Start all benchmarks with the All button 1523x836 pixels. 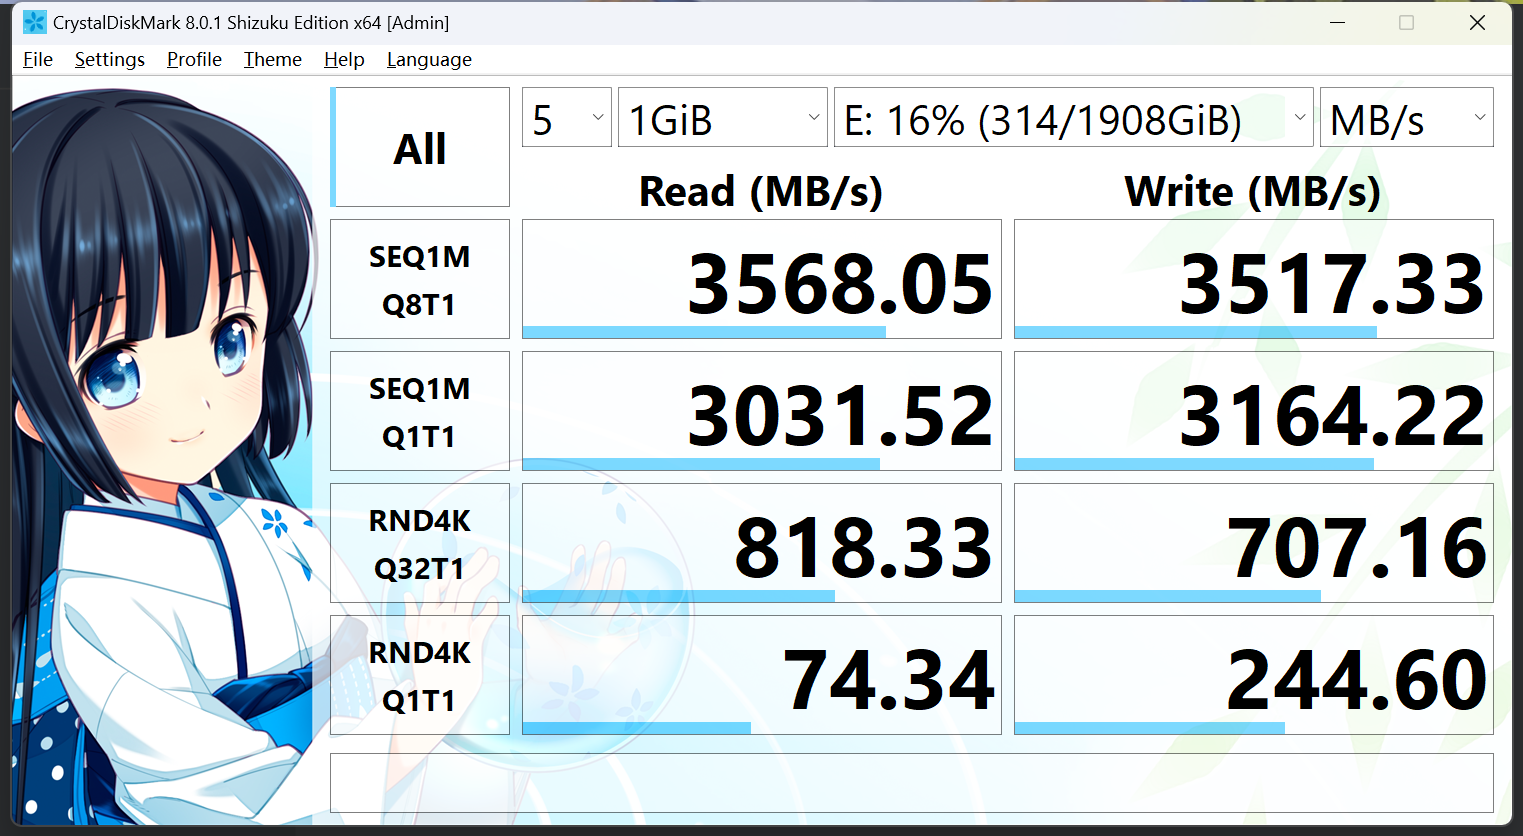pos(420,148)
